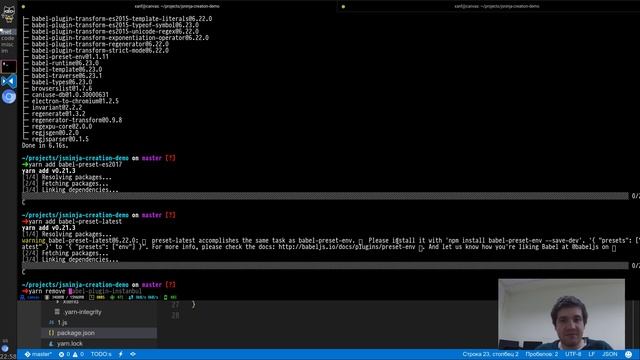
Task: Click the webcam video overlay
Action: coord(561,314)
